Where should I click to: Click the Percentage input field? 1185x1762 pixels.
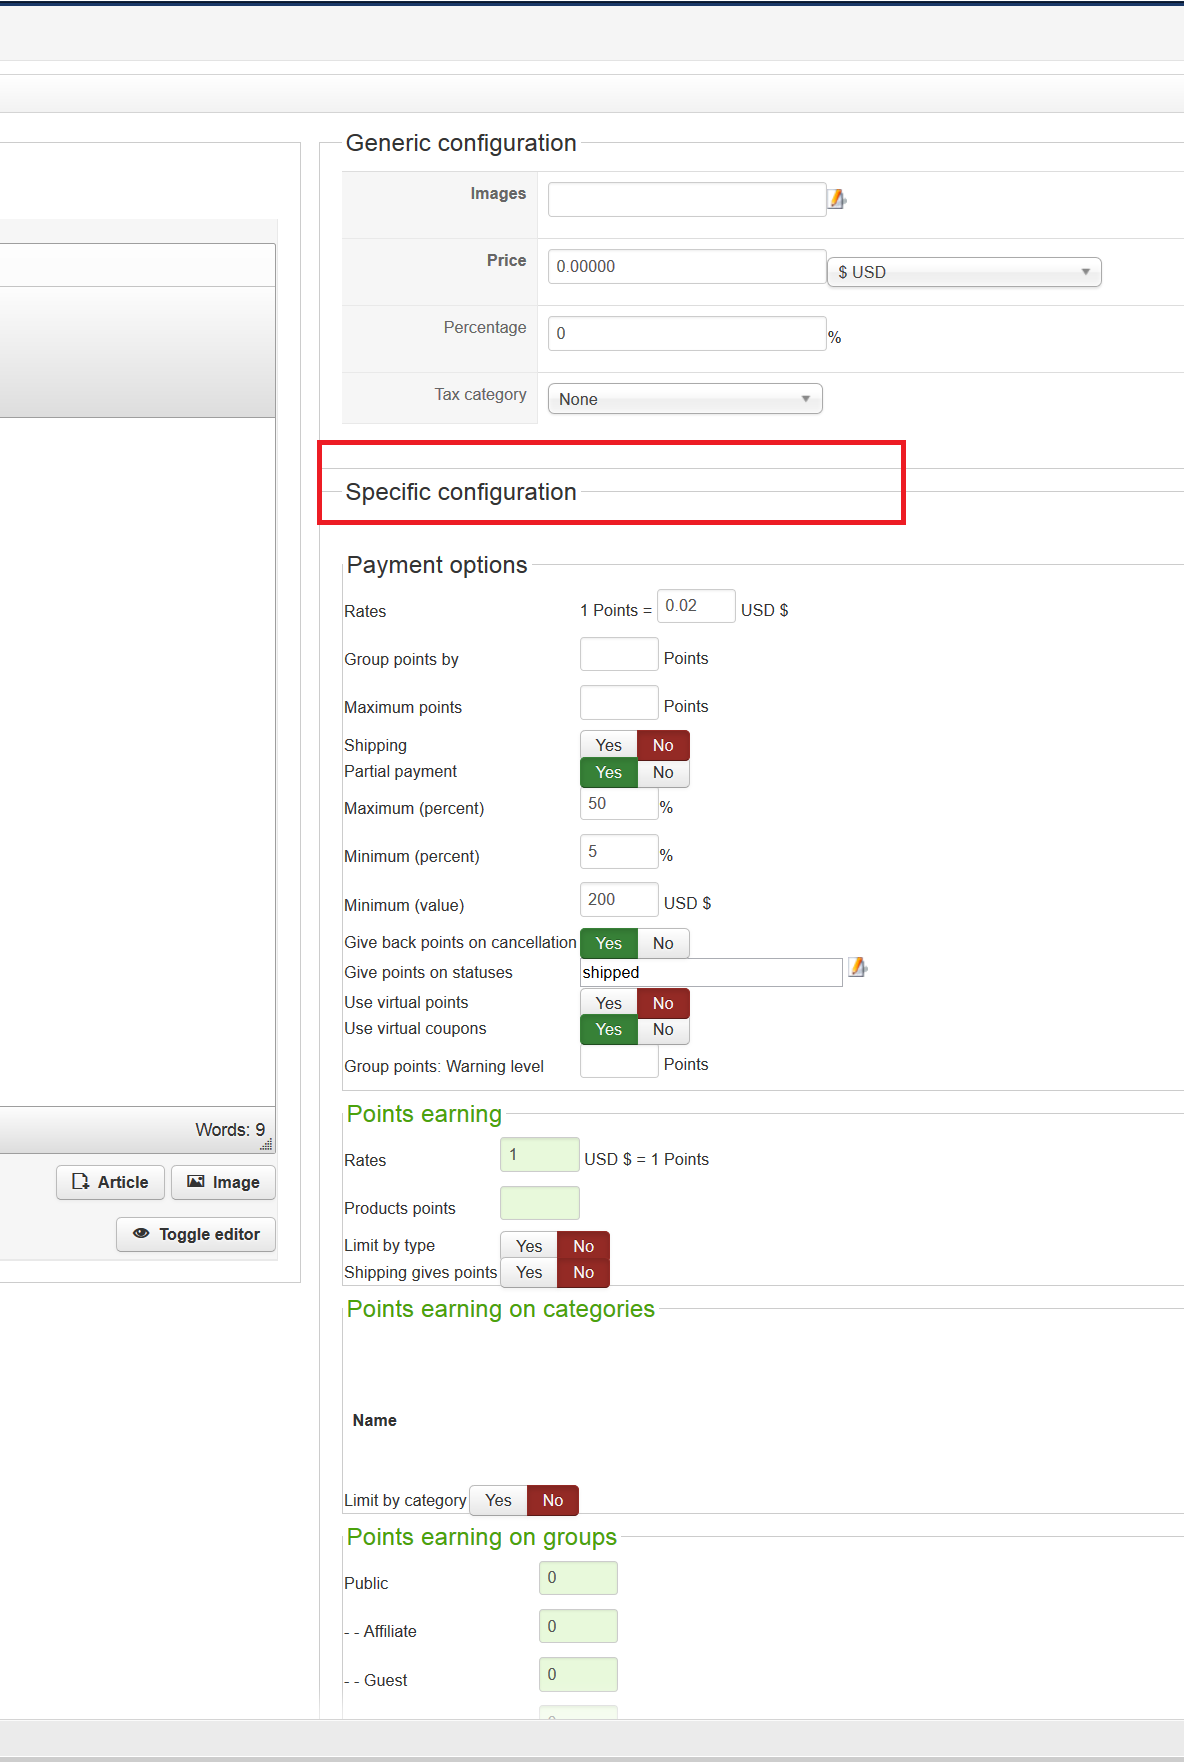coord(687,333)
